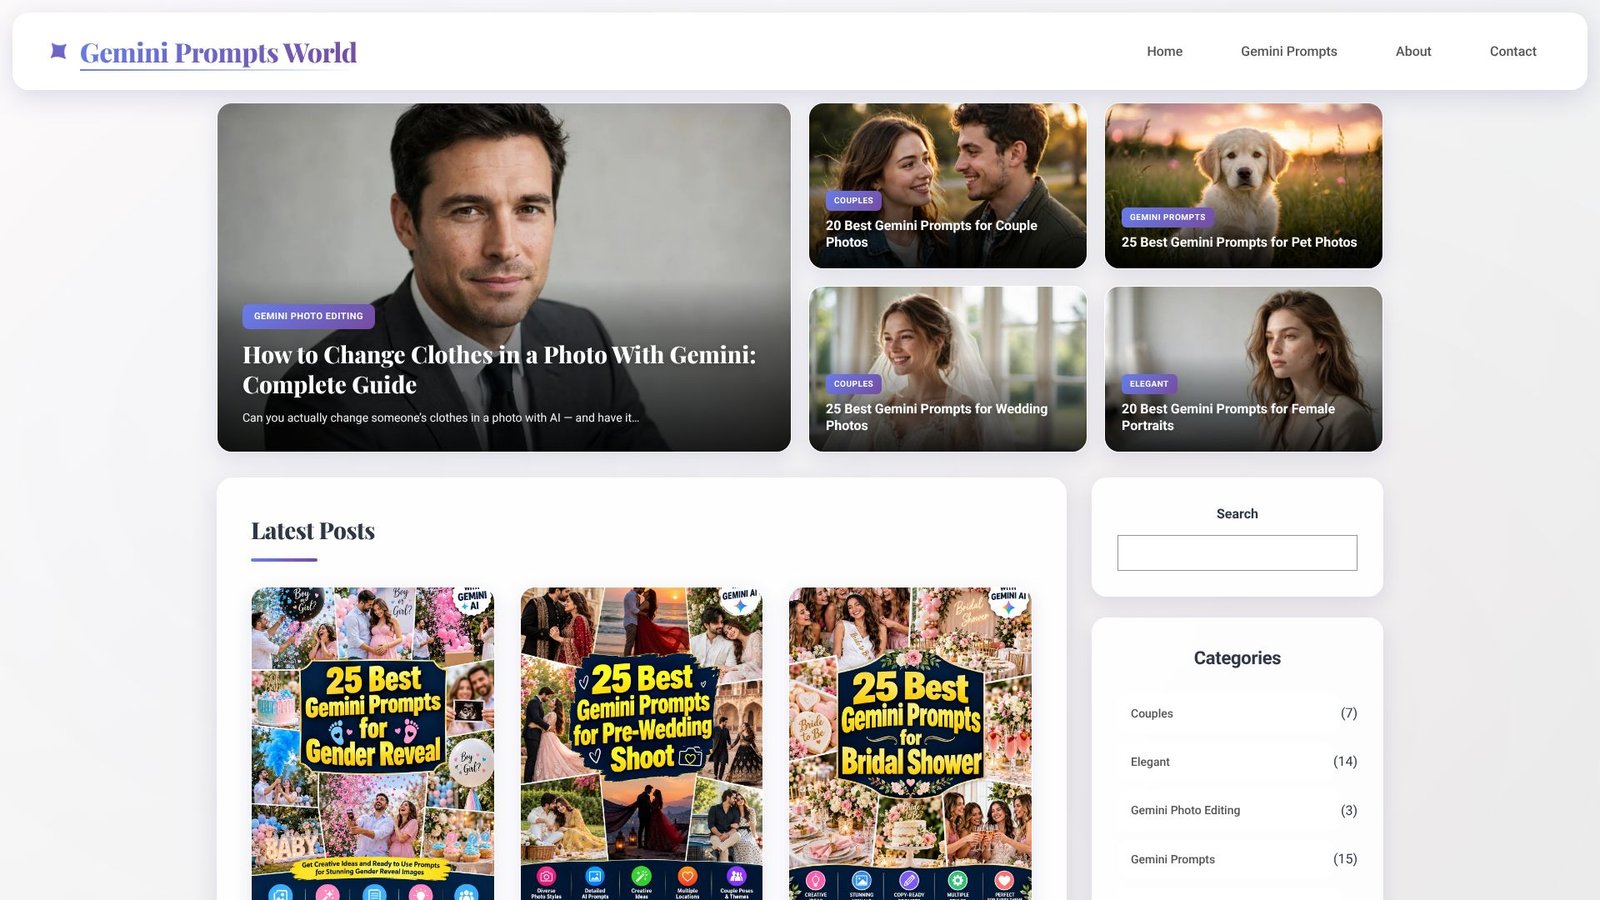Open the Couples category
The image size is (1600, 900).
click(1151, 714)
